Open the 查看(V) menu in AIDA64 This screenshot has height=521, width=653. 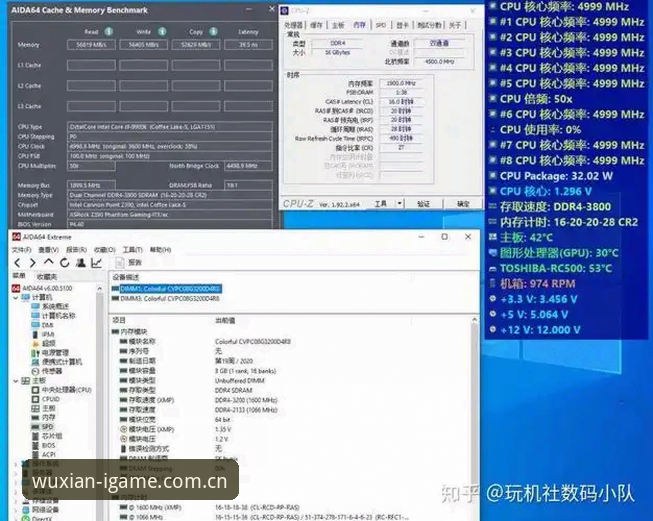point(49,250)
